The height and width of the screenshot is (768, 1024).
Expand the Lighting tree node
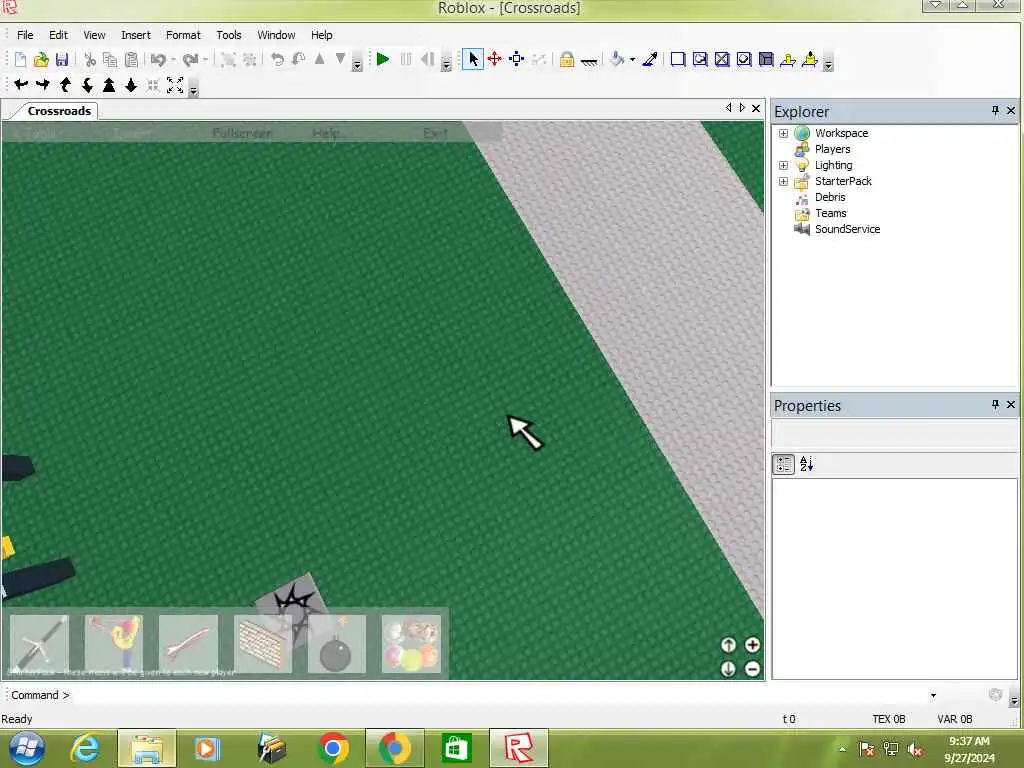783,165
